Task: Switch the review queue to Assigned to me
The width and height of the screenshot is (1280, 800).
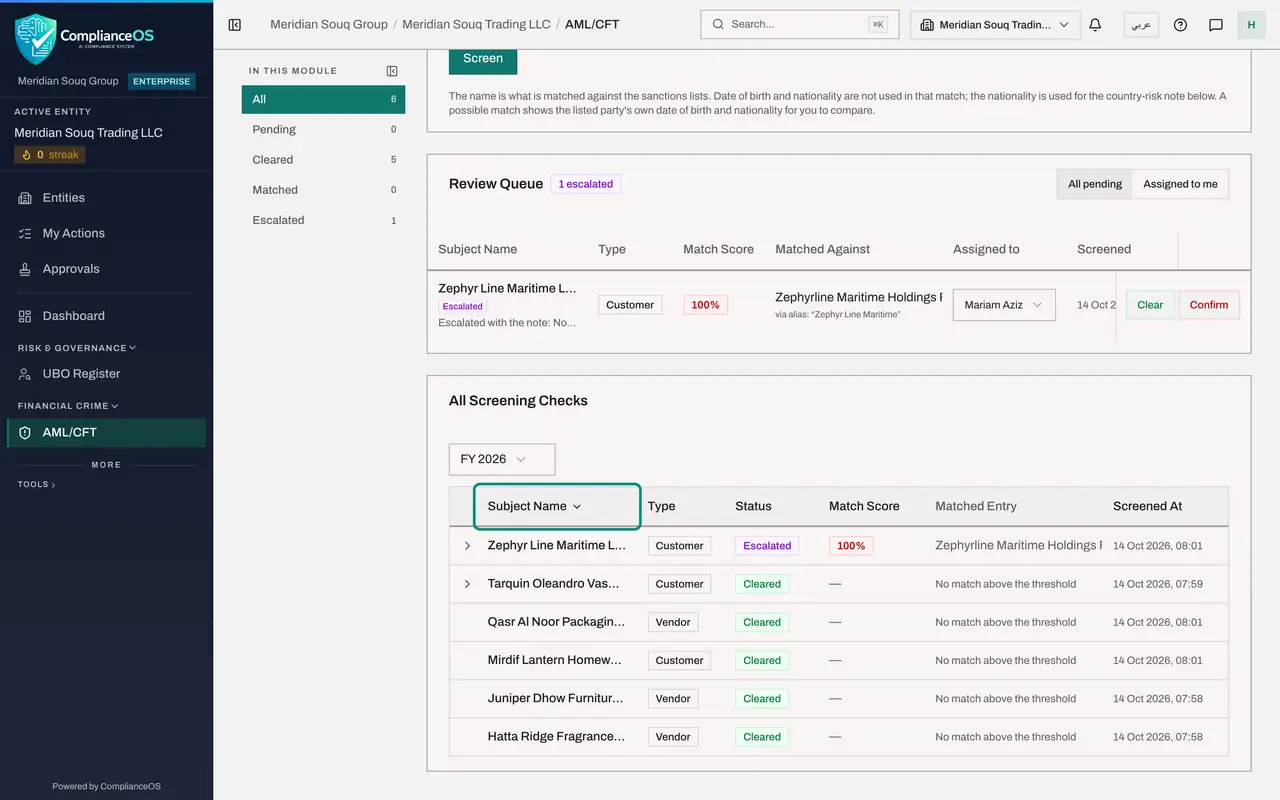Action: pyautogui.click(x=1180, y=184)
